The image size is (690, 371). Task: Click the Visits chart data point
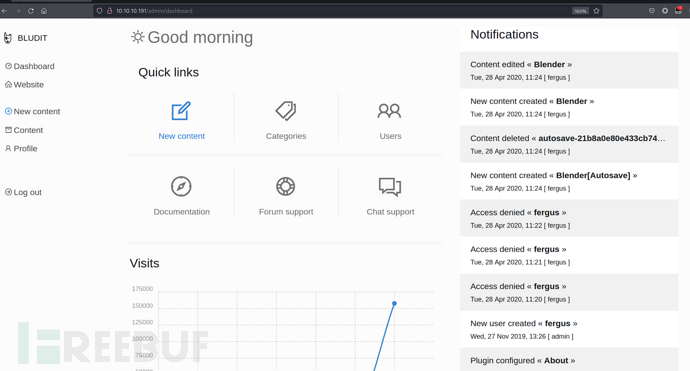(x=394, y=304)
